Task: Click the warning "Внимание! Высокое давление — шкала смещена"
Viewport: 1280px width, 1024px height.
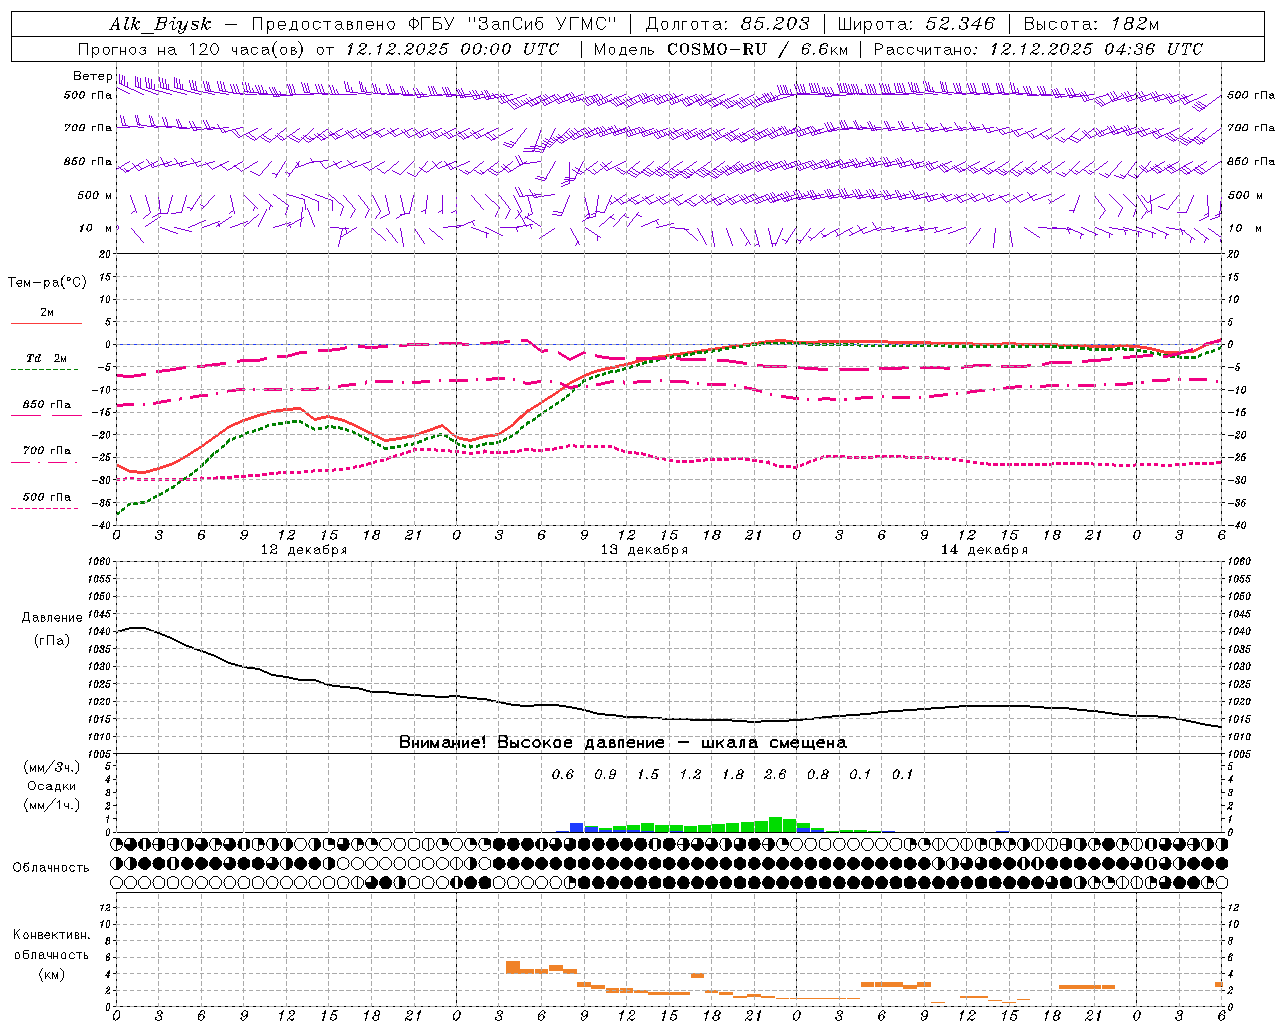Action: [x=623, y=743]
